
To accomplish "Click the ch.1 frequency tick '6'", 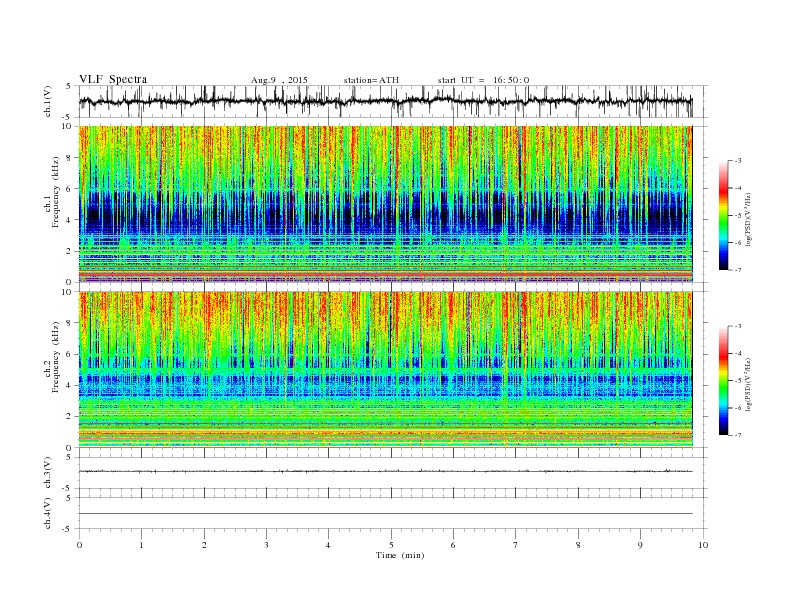I will pos(69,189).
